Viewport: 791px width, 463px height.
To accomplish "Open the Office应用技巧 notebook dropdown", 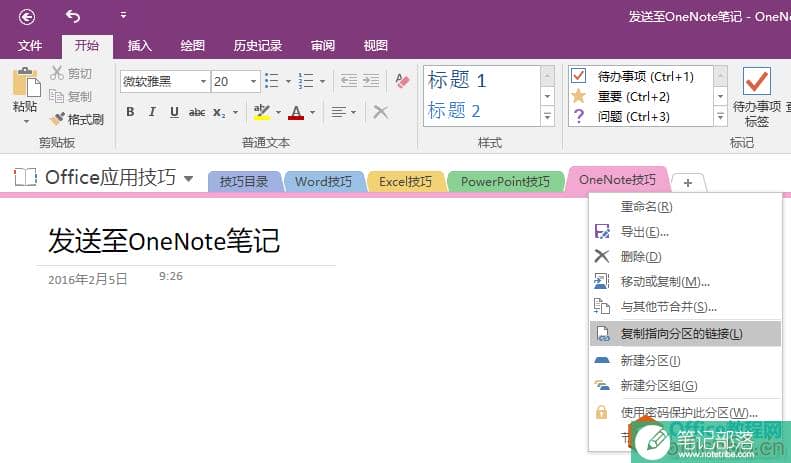I will pyautogui.click(x=189, y=178).
